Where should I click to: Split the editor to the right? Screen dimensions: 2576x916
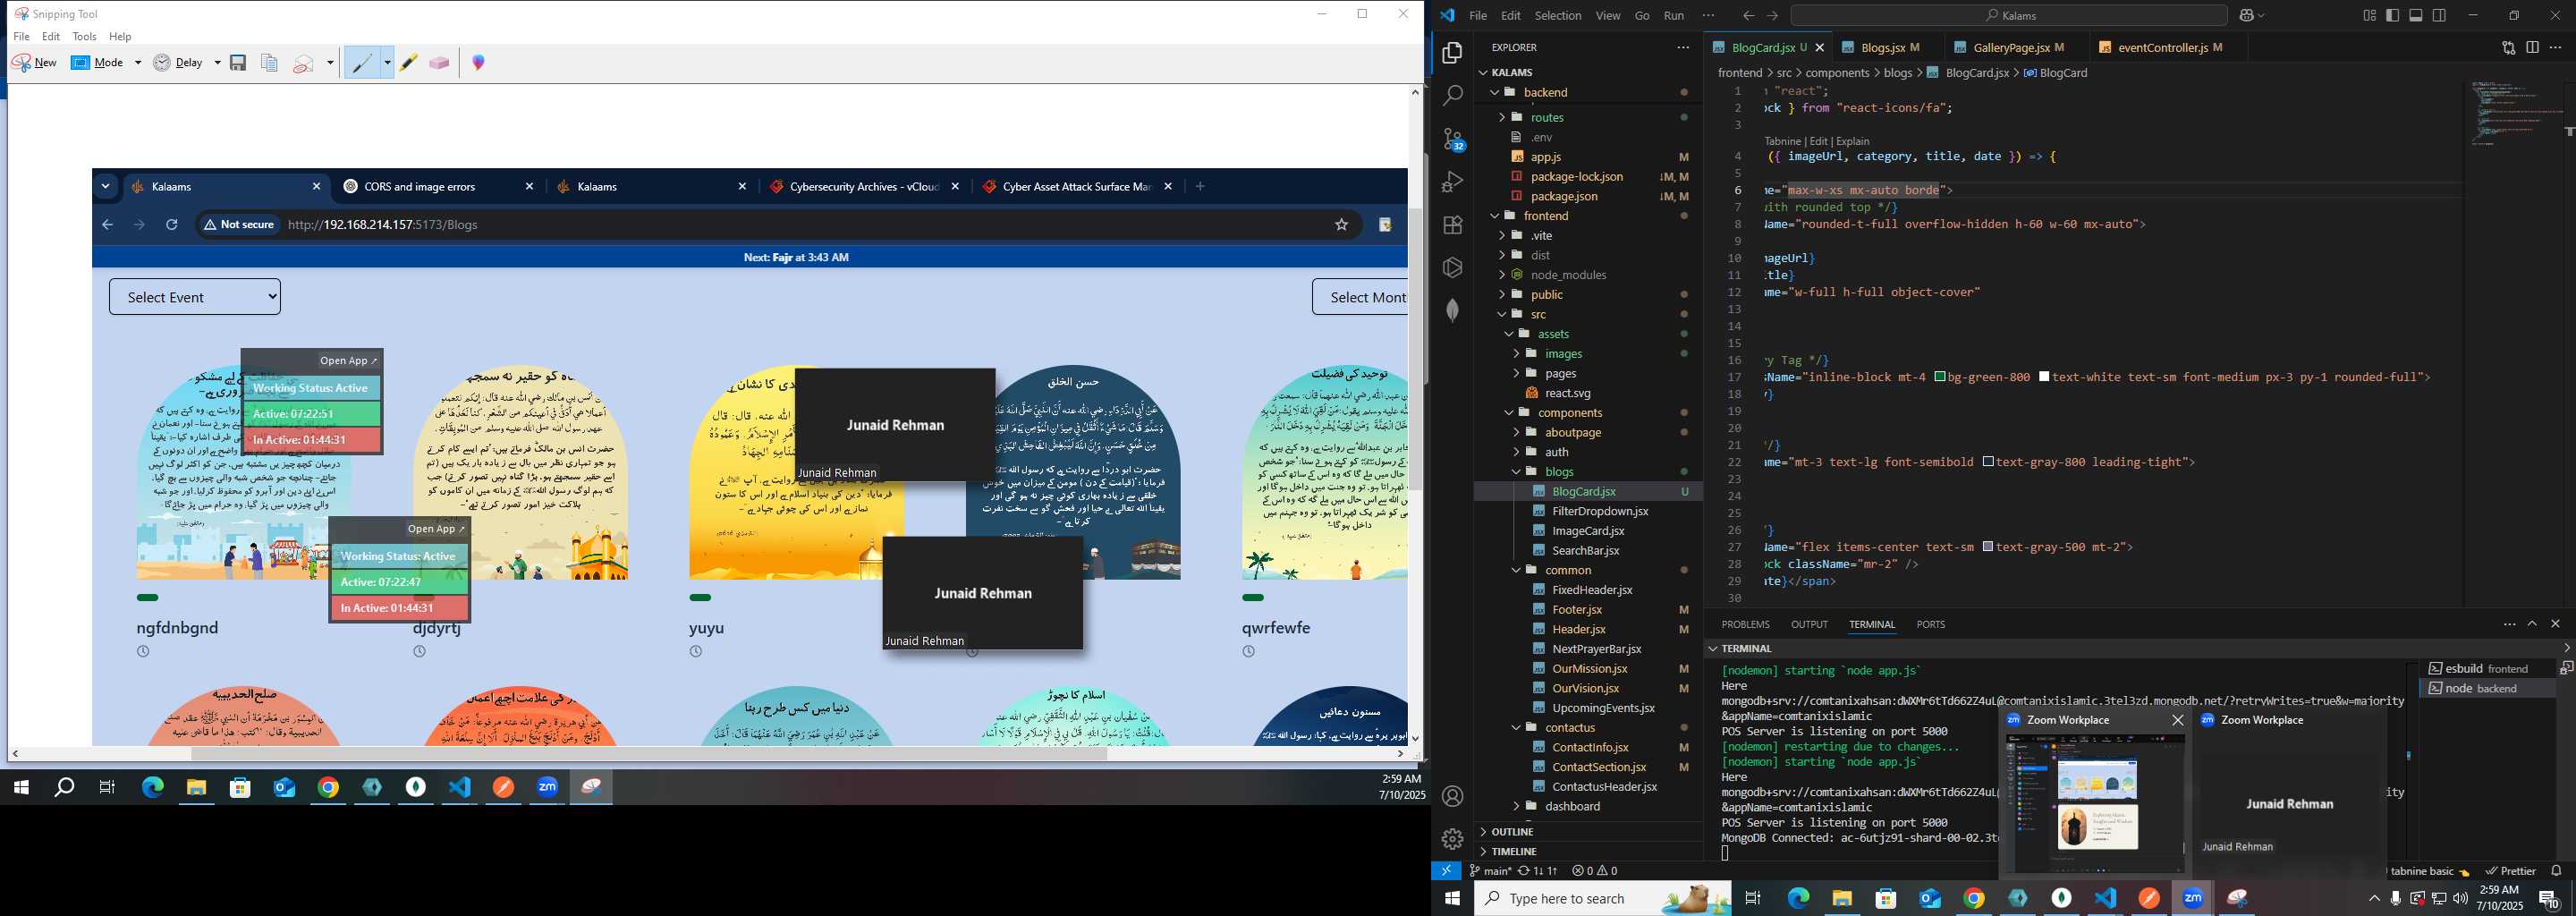[2532, 47]
